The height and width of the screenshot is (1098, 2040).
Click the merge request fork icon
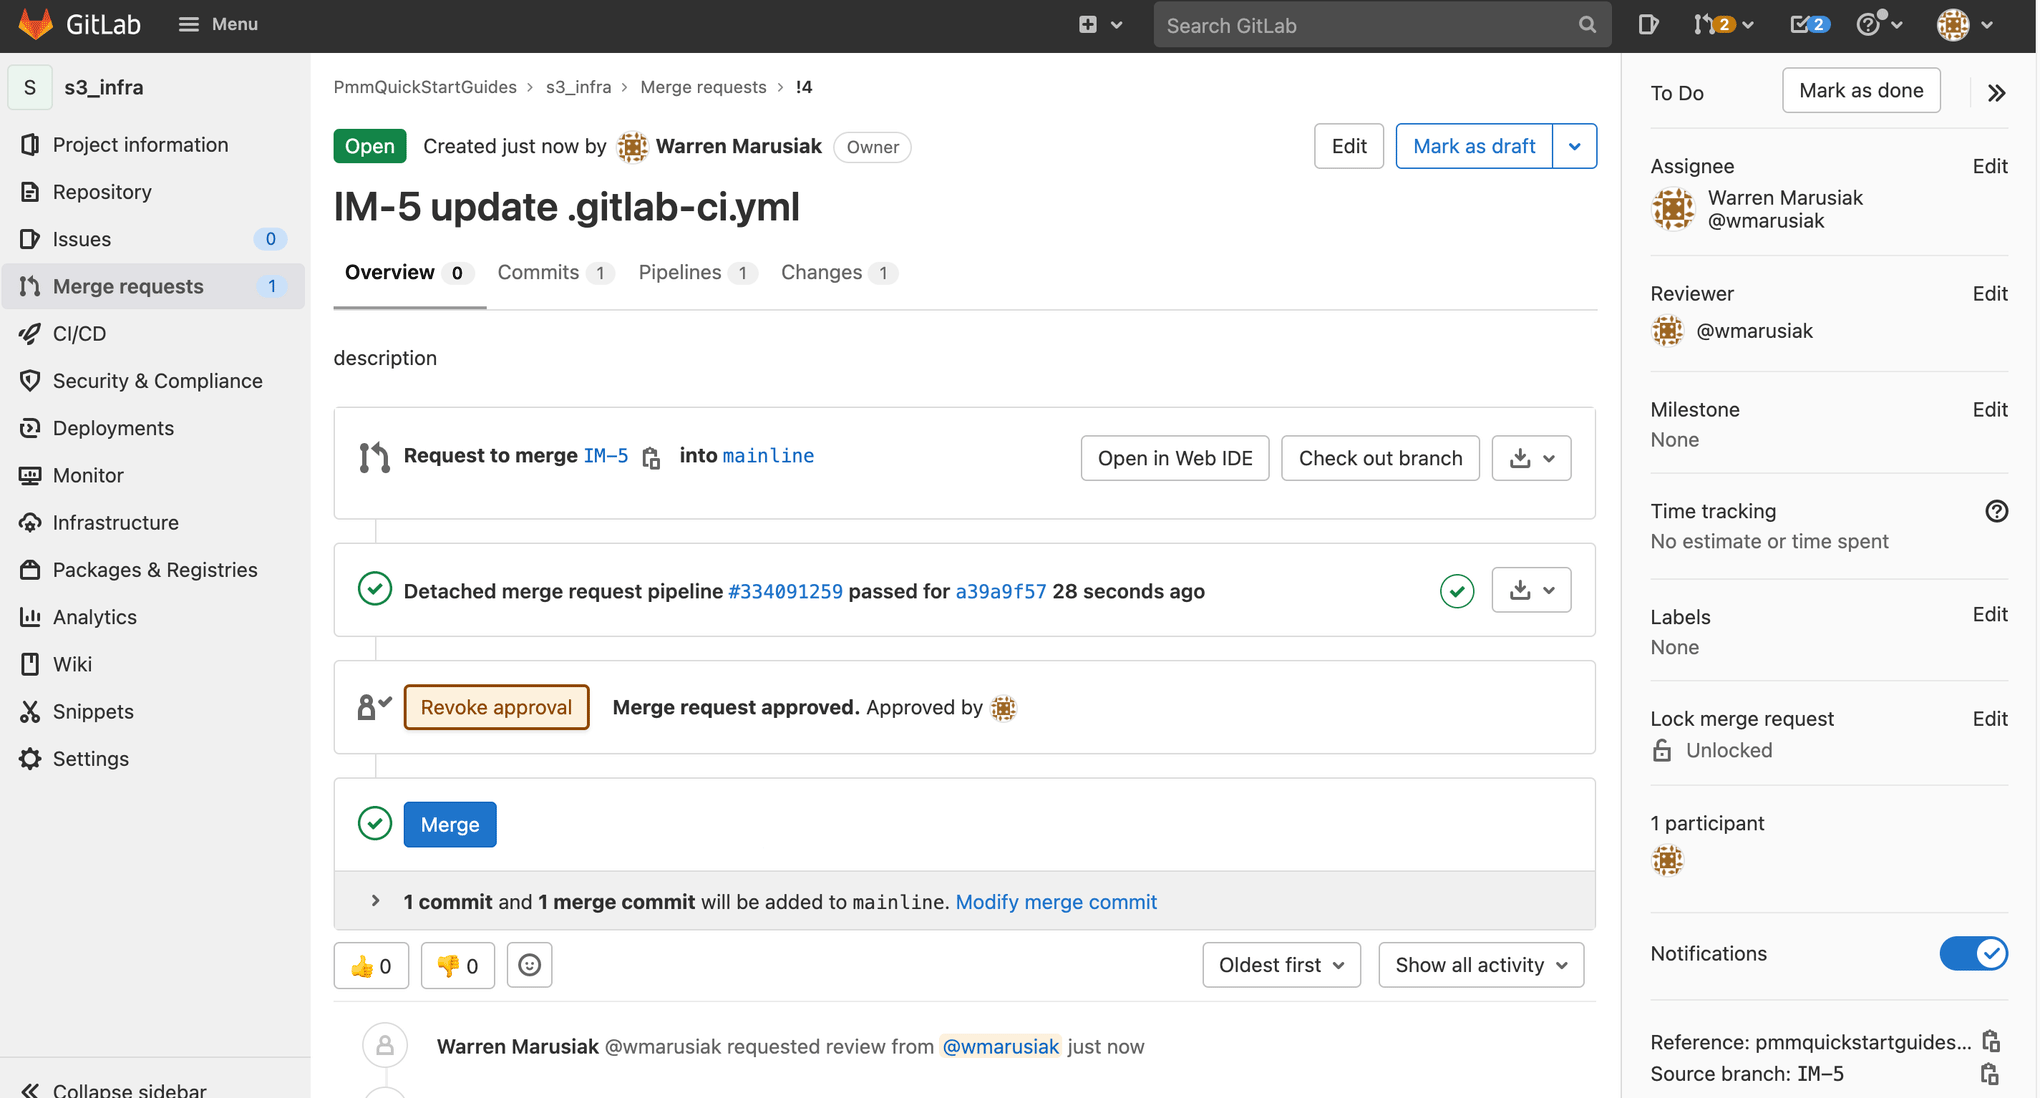coord(373,457)
